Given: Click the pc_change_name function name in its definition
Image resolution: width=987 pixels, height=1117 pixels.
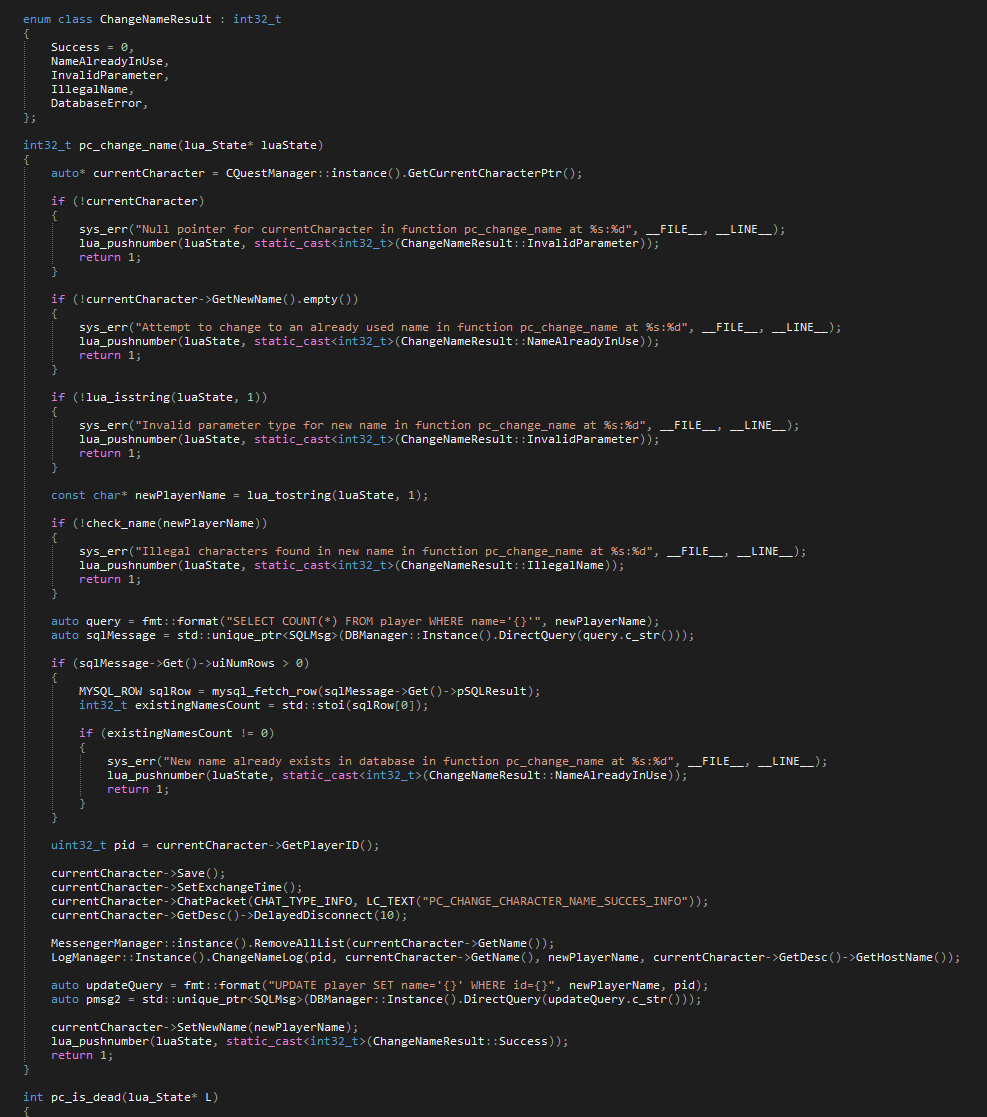Looking at the screenshot, I should pyautogui.click(x=125, y=145).
